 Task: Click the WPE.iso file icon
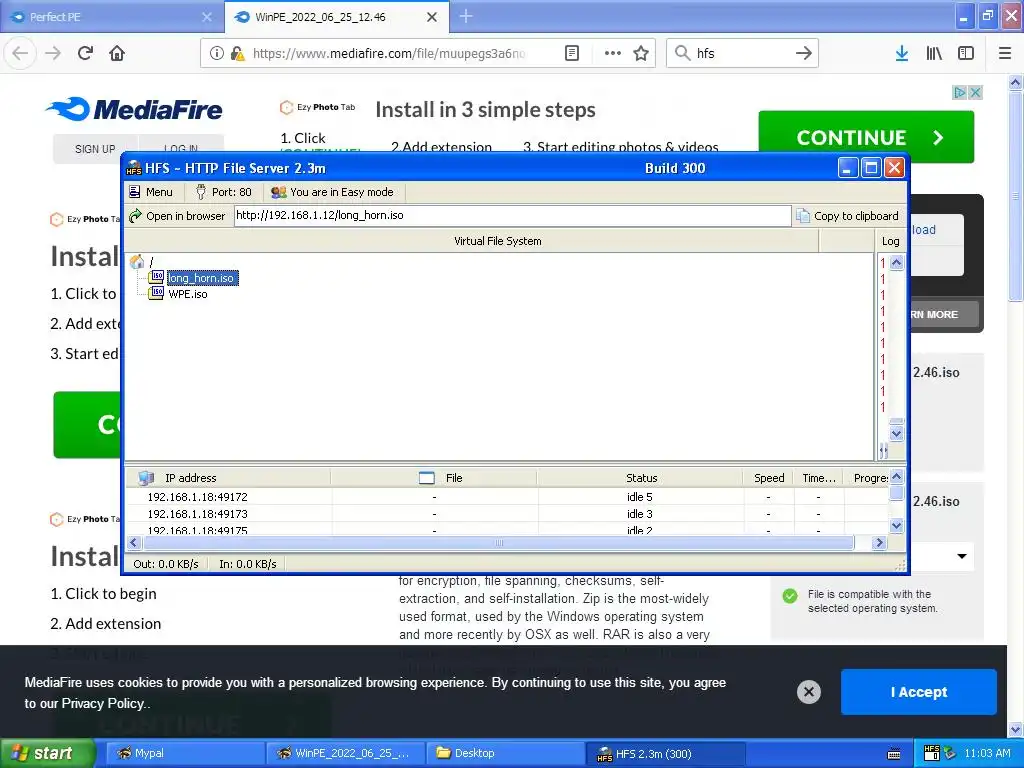tap(157, 293)
